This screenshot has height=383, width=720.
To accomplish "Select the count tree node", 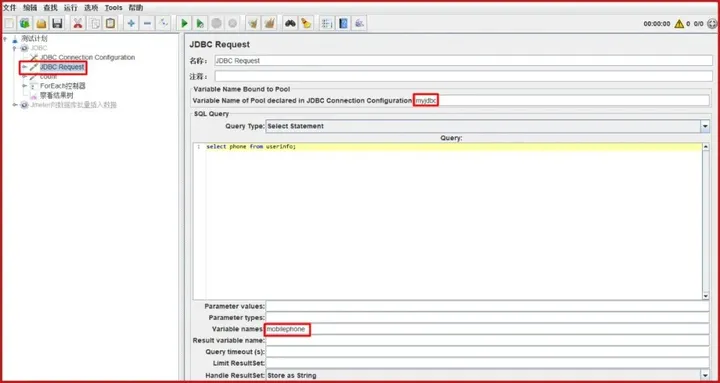I will point(48,77).
